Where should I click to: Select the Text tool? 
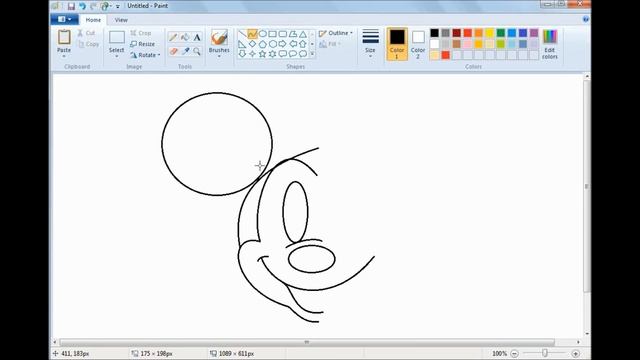click(197, 38)
